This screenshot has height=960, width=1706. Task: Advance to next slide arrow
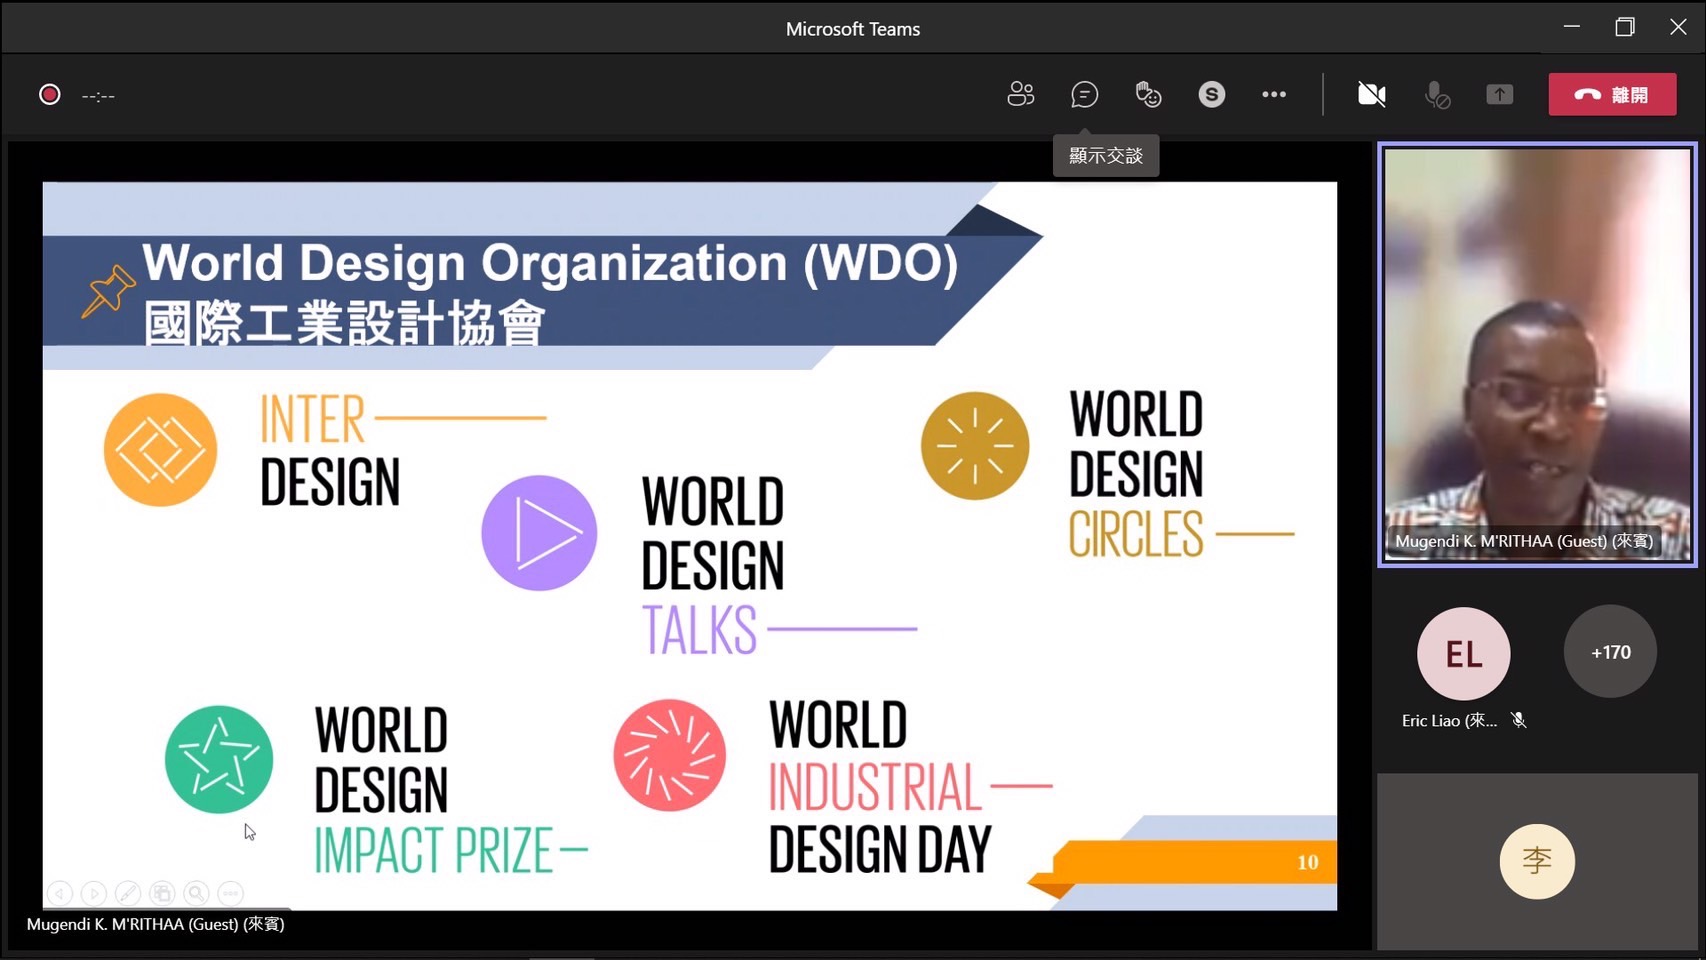(x=94, y=893)
